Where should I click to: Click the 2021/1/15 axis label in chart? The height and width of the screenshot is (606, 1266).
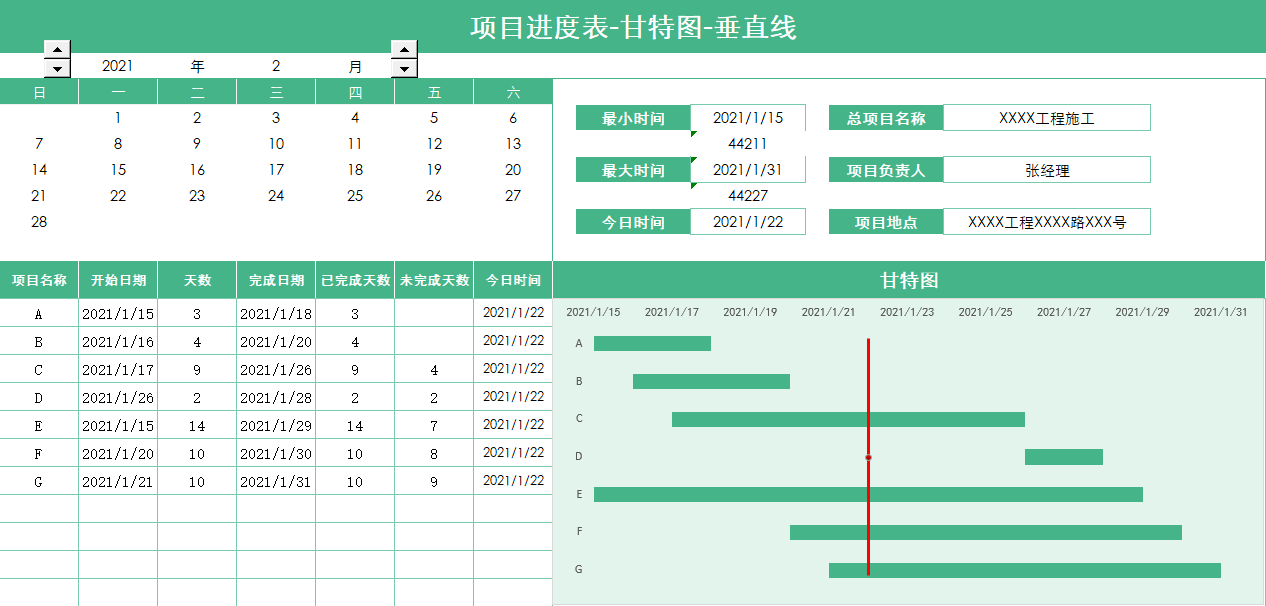pos(593,312)
